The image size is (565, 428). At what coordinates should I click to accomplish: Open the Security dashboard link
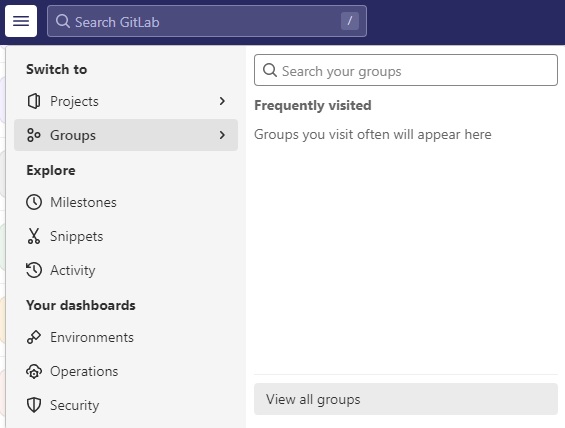tap(126, 405)
